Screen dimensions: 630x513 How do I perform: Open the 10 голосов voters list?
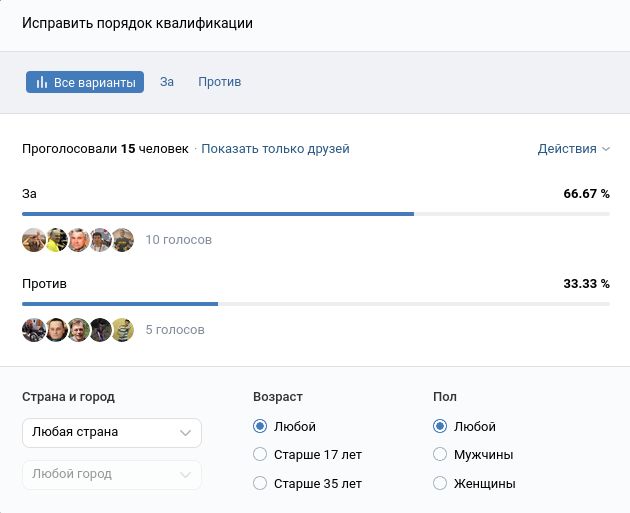point(178,240)
